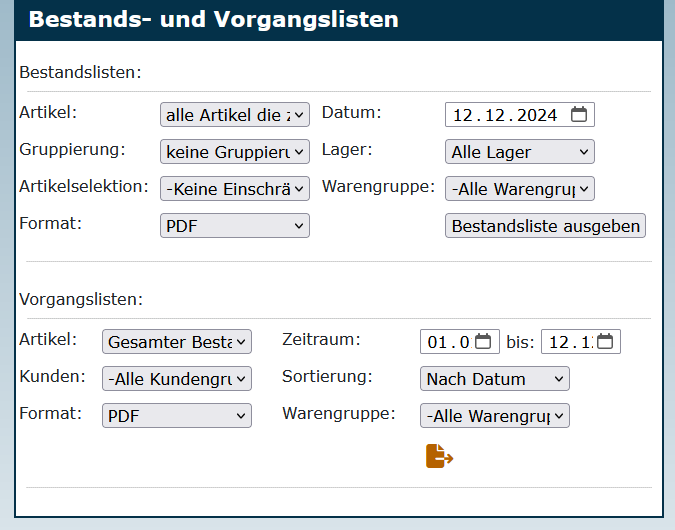Open Vorgangslisten Artikel dropdown Gesamter Bestand
The height and width of the screenshot is (530, 675).
point(177,342)
